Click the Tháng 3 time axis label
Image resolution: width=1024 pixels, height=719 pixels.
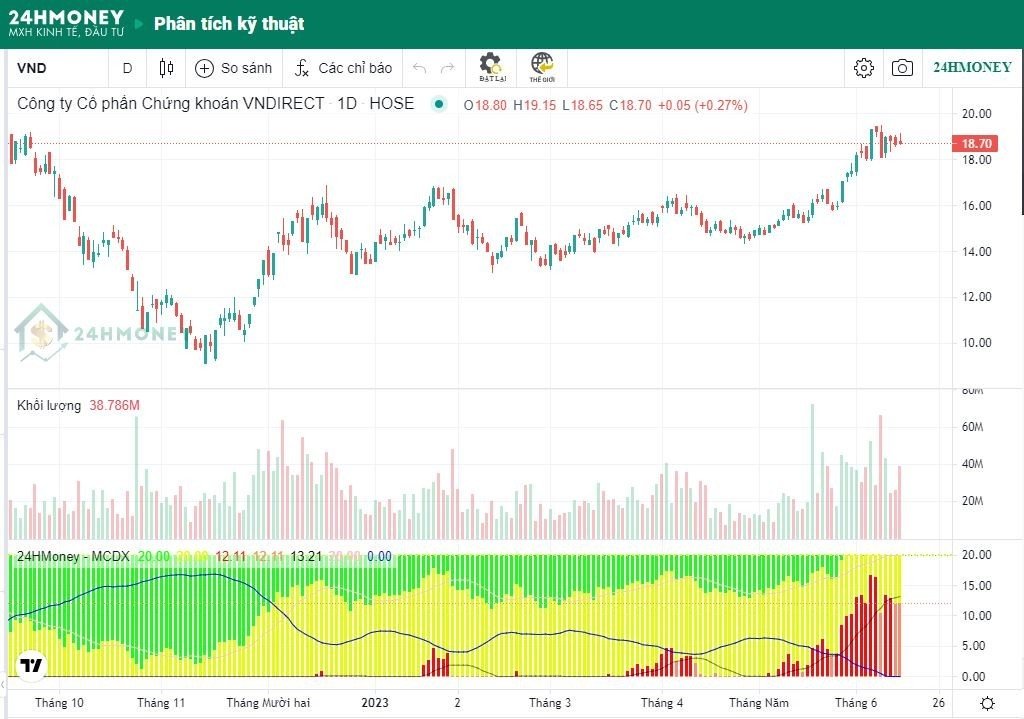click(x=550, y=703)
